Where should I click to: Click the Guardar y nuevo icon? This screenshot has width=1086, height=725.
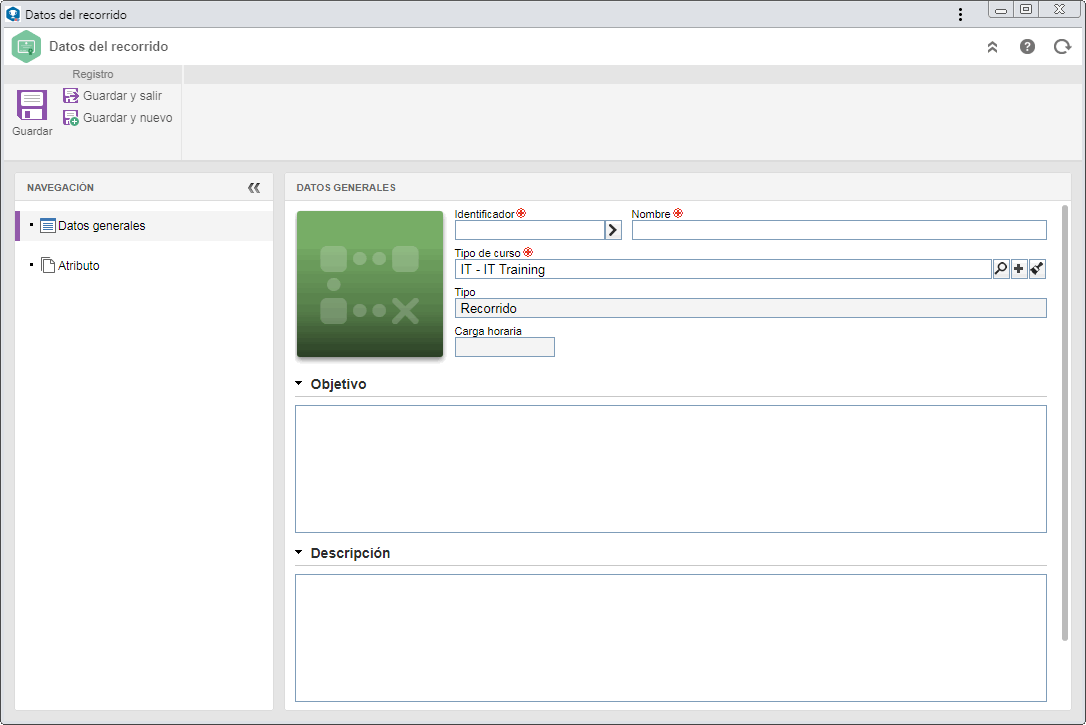click(x=71, y=118)
